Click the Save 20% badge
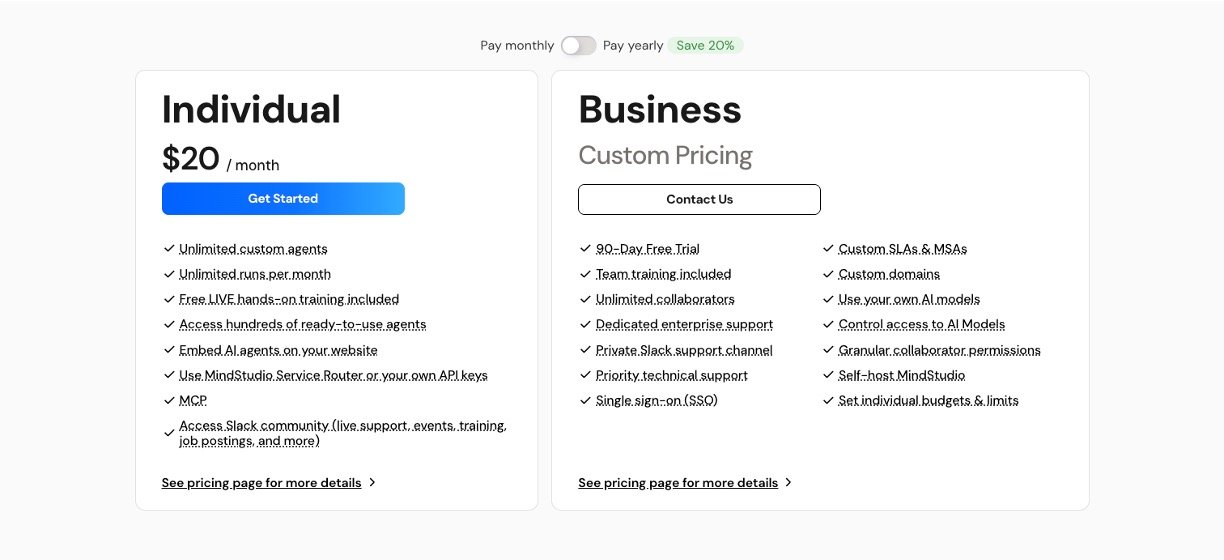Image resolution: width=1224 pixels, height=560 pixels. (x=705, y=45)
